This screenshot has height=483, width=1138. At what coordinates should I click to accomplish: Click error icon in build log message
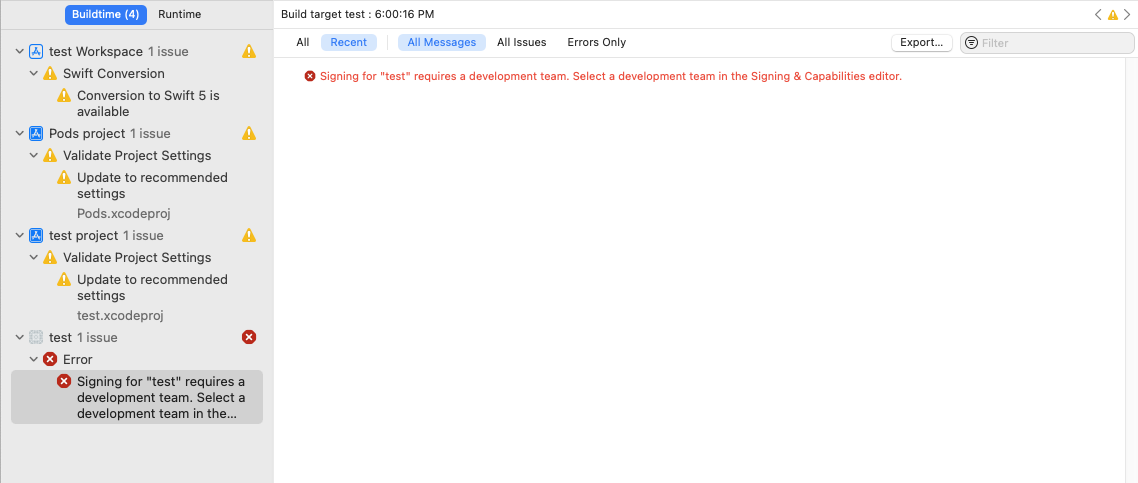point(310,76)
